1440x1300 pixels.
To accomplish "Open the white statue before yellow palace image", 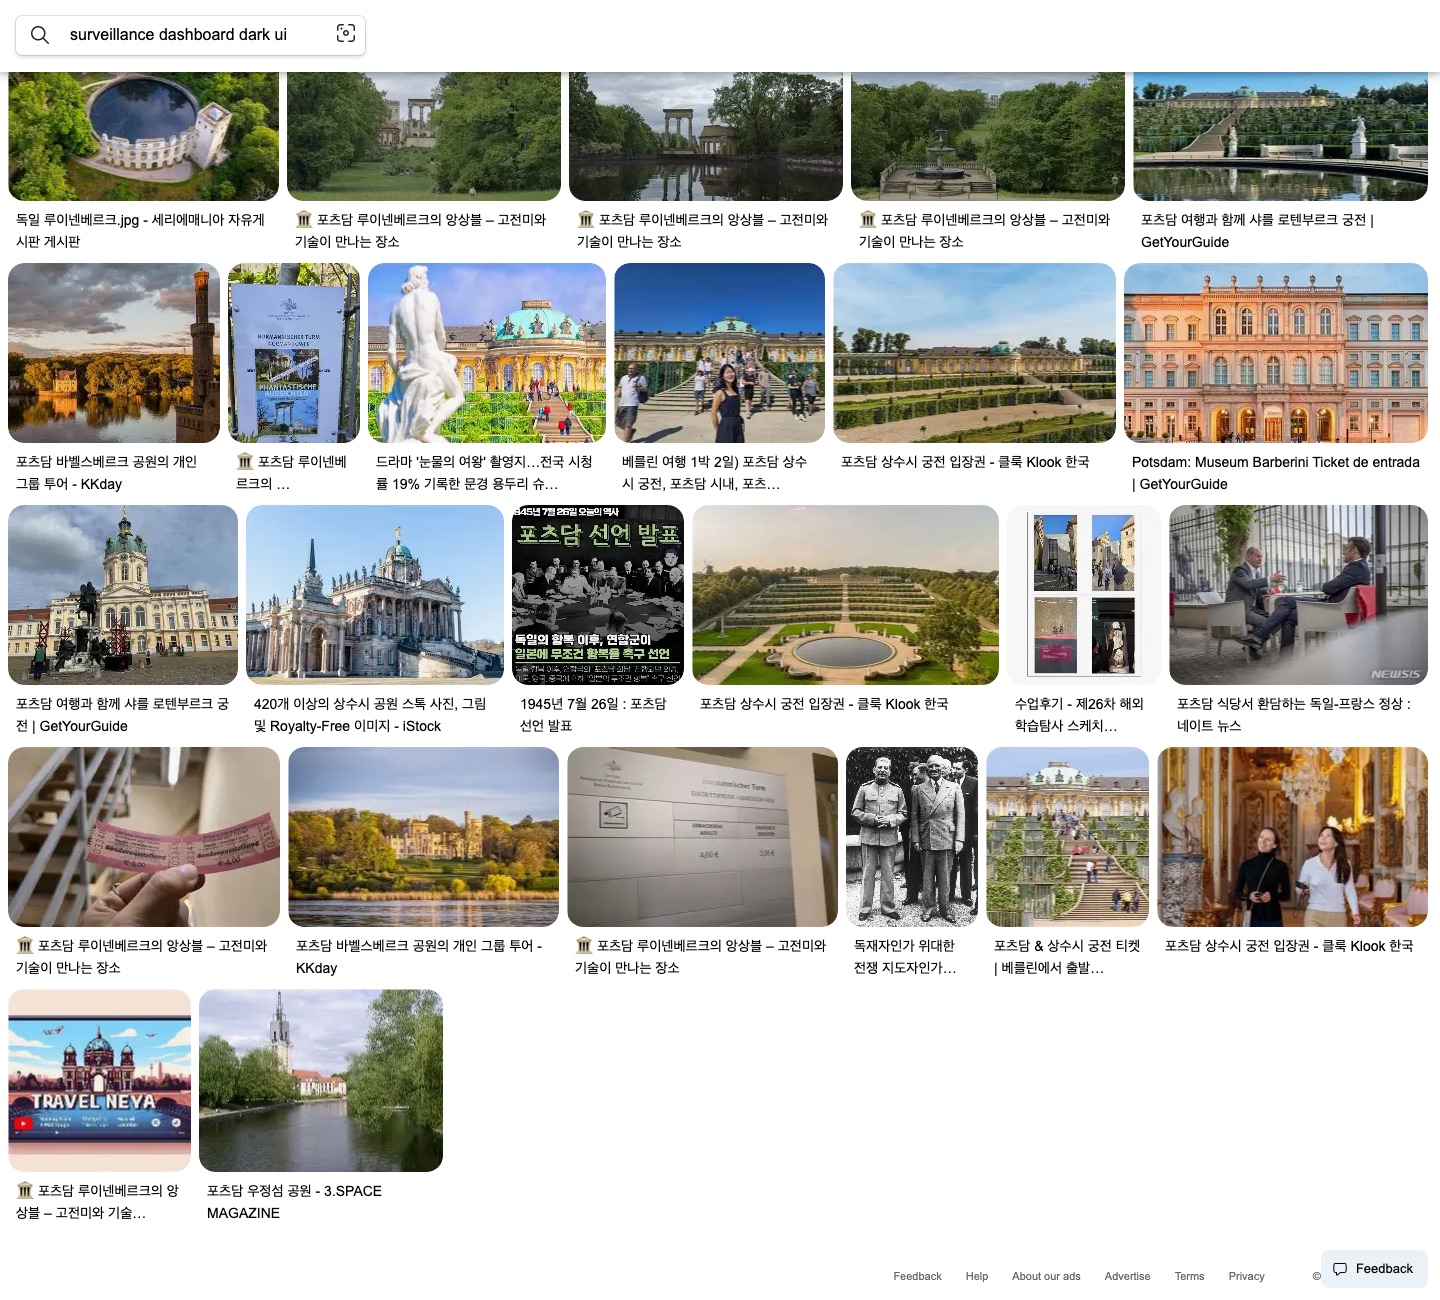I will coord(487,353).
